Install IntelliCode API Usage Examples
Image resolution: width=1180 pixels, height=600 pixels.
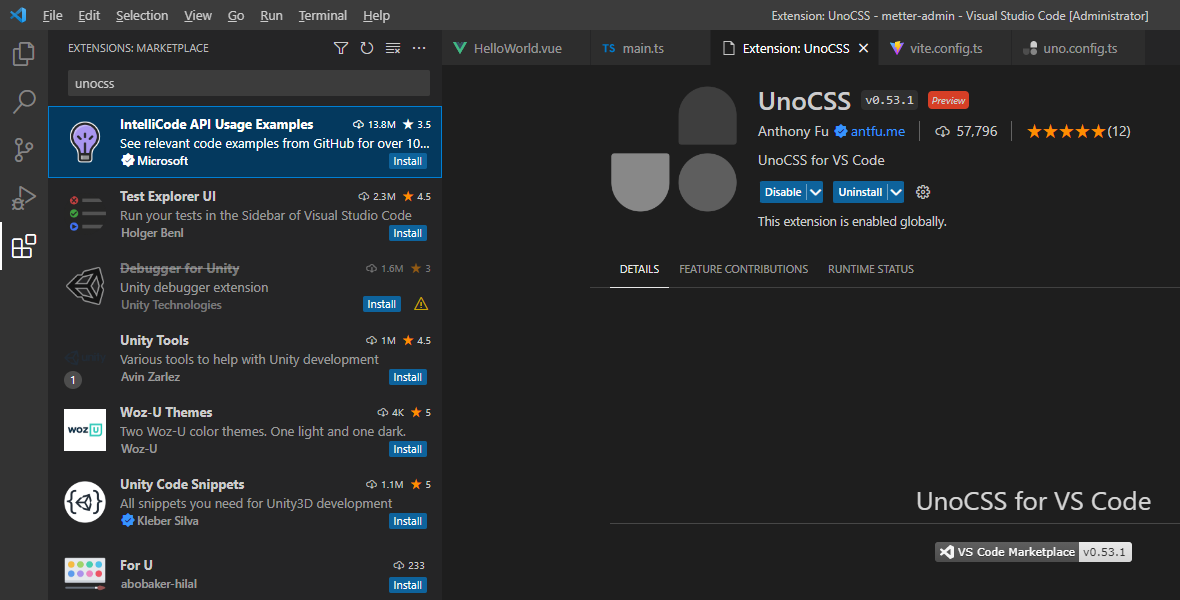tap(408, 161)
